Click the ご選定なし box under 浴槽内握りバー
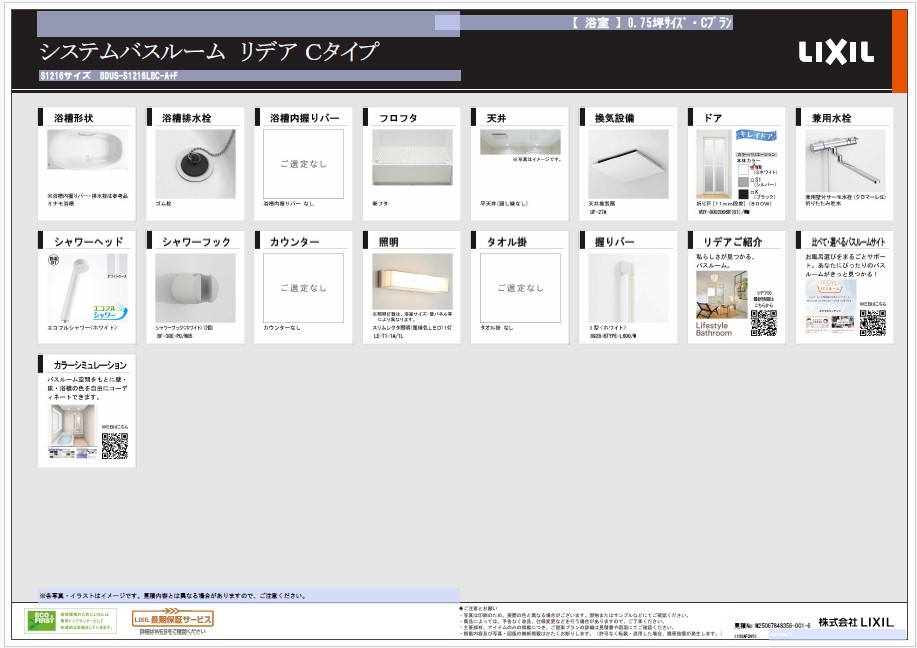This screenshot has height=648, width=917. [x=304, y=164]
